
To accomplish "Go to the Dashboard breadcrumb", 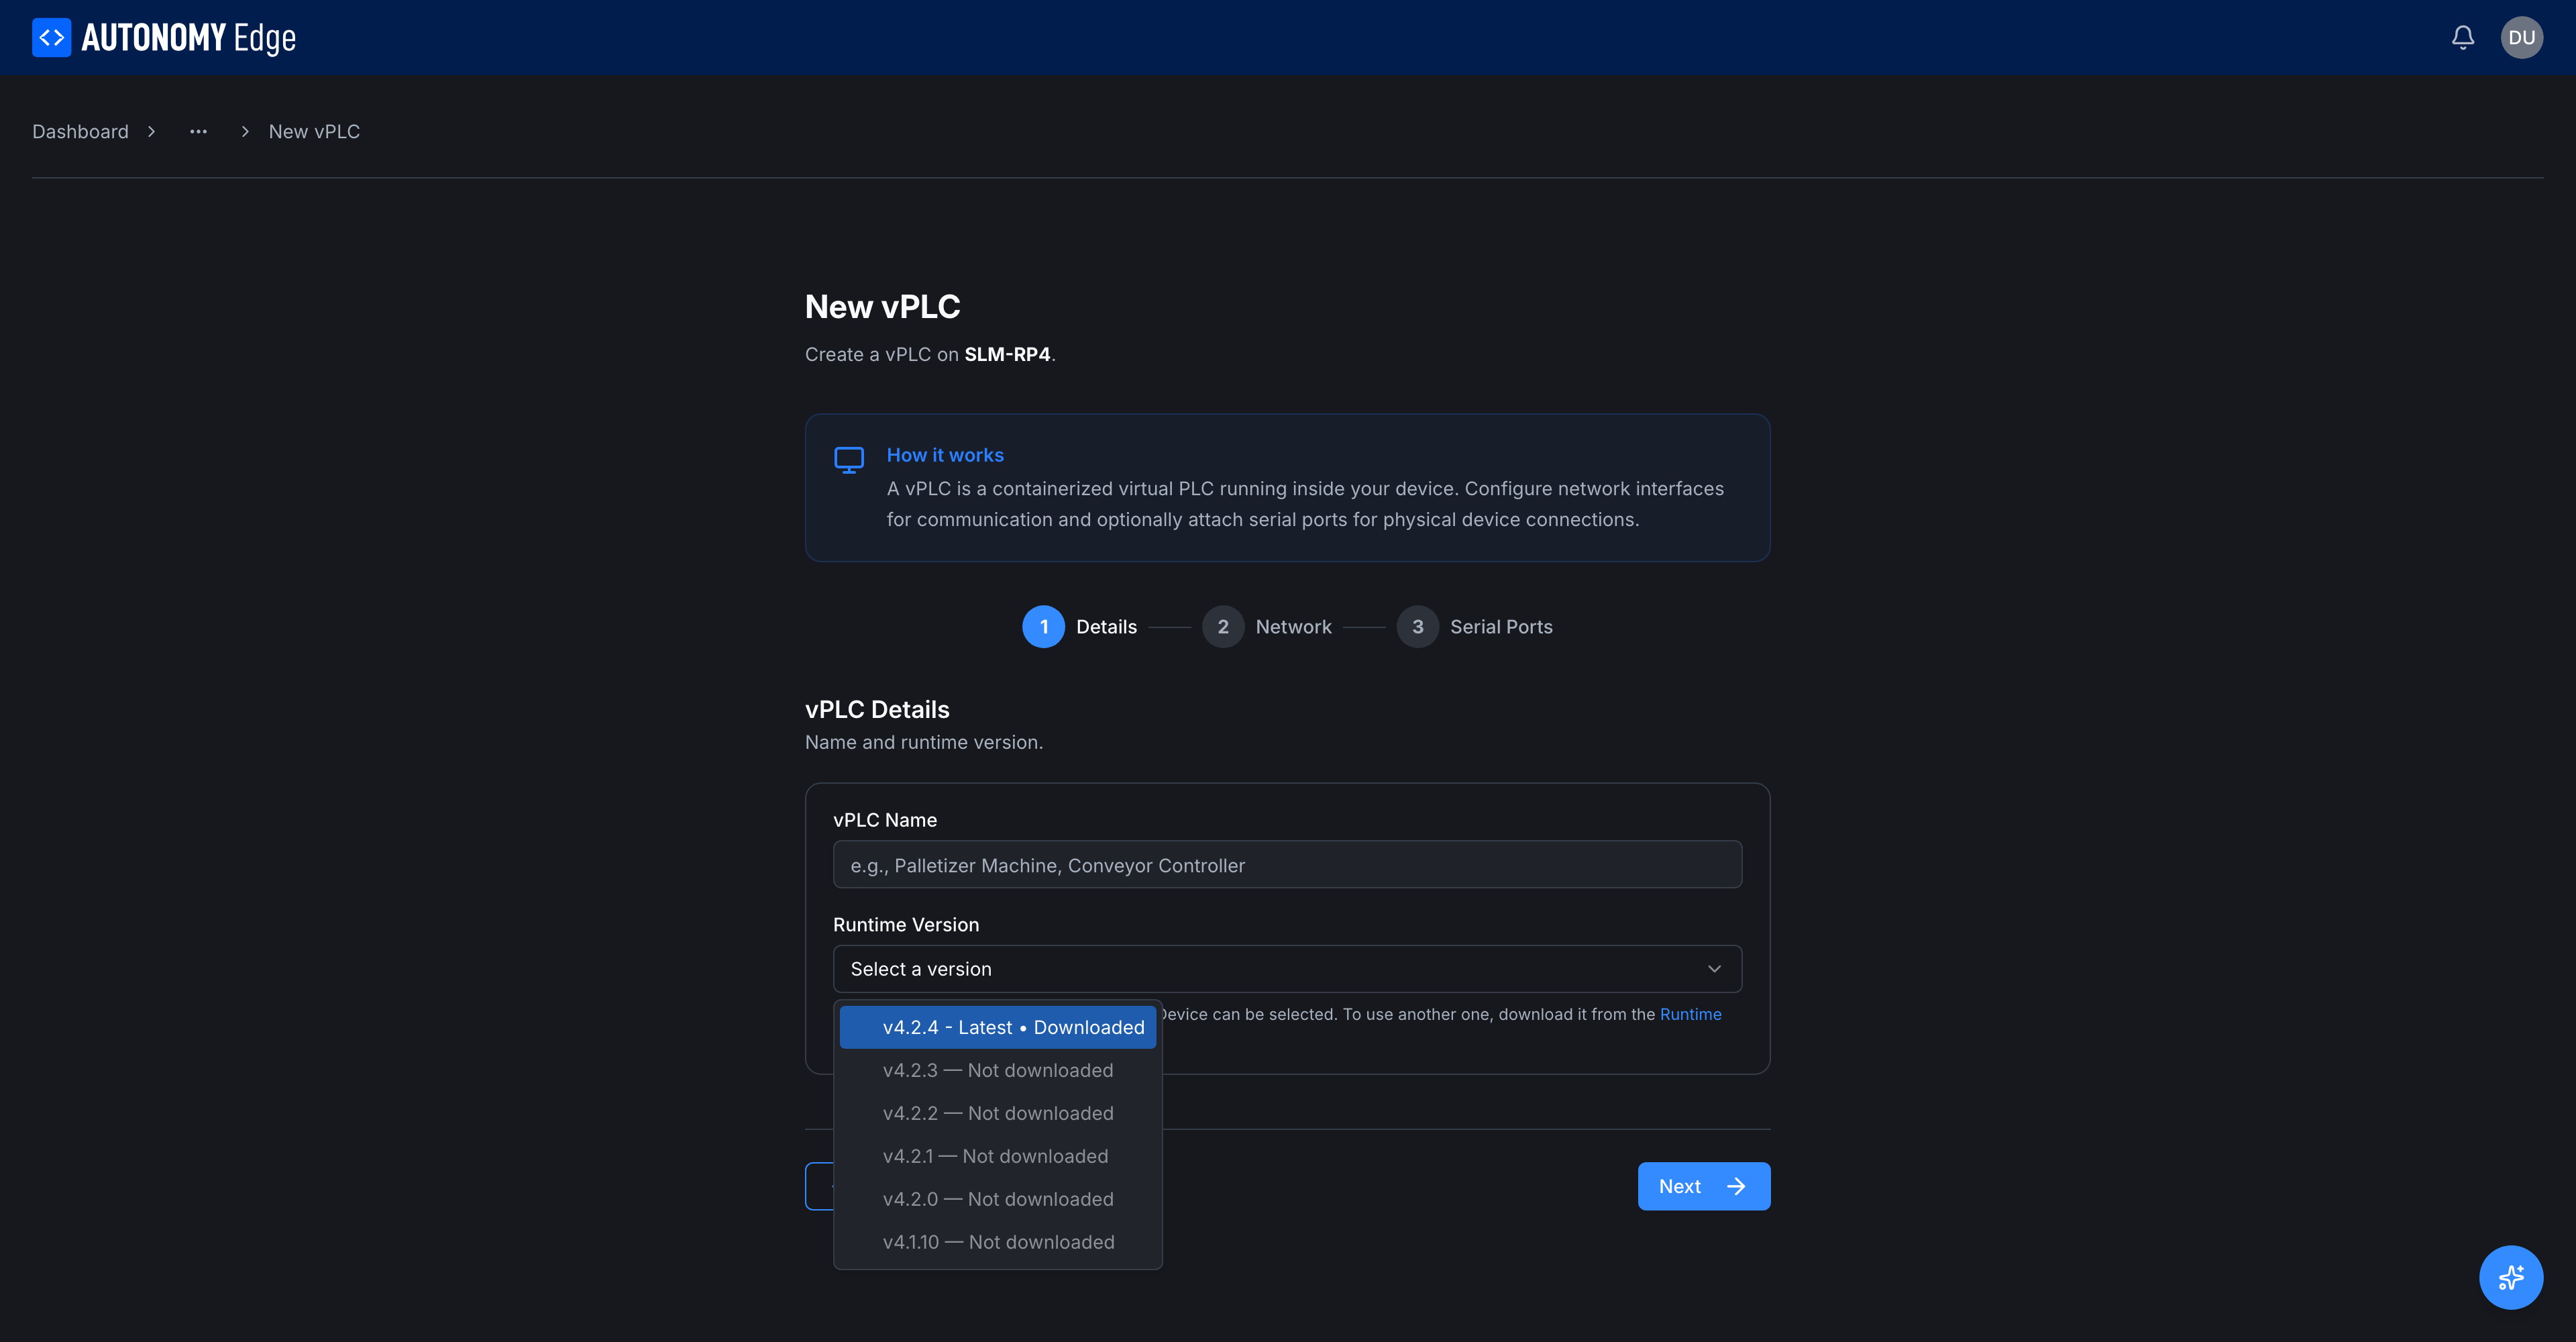I will tap(80, 132).
